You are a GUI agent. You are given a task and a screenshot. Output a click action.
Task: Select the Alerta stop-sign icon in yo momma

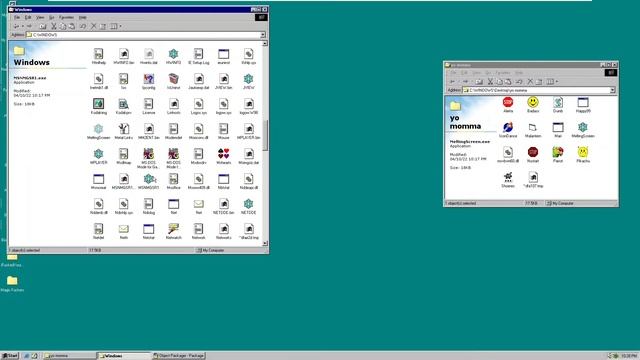pos(508,102)
